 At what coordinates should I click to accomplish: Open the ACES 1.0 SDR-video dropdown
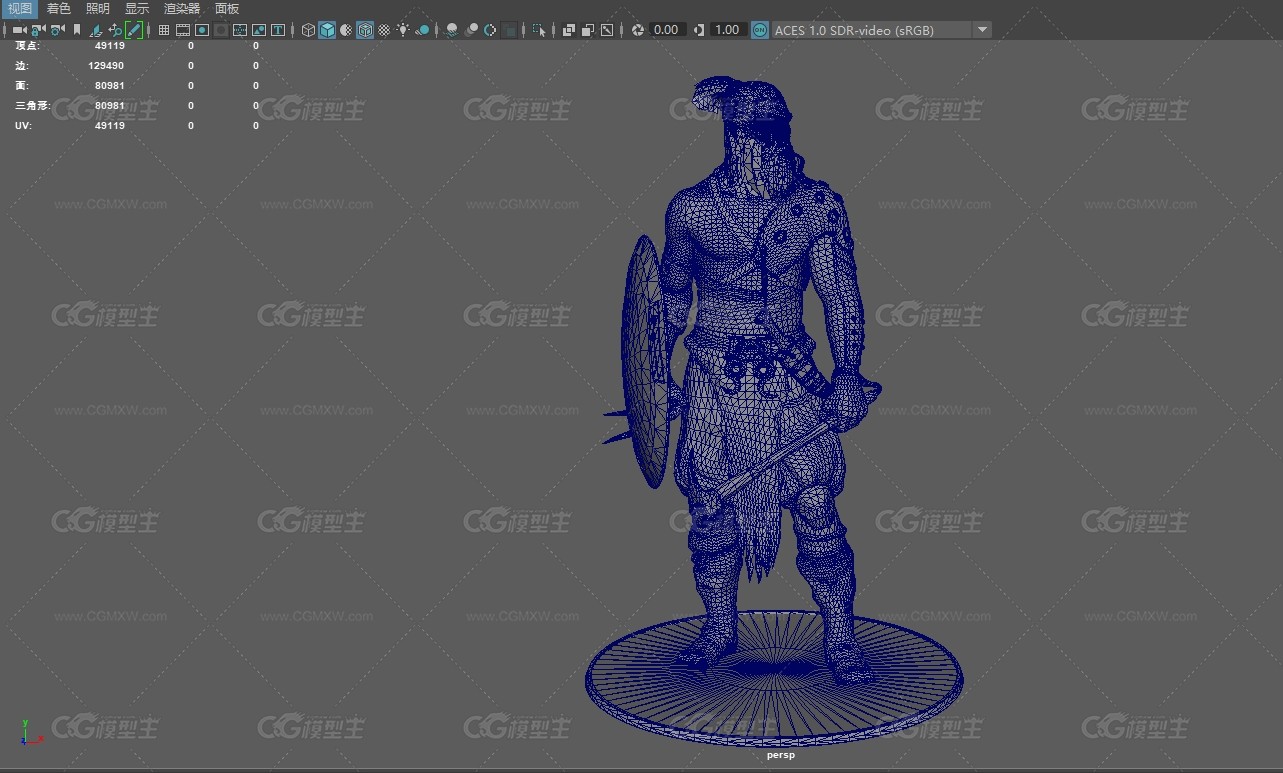click(881, 30)
